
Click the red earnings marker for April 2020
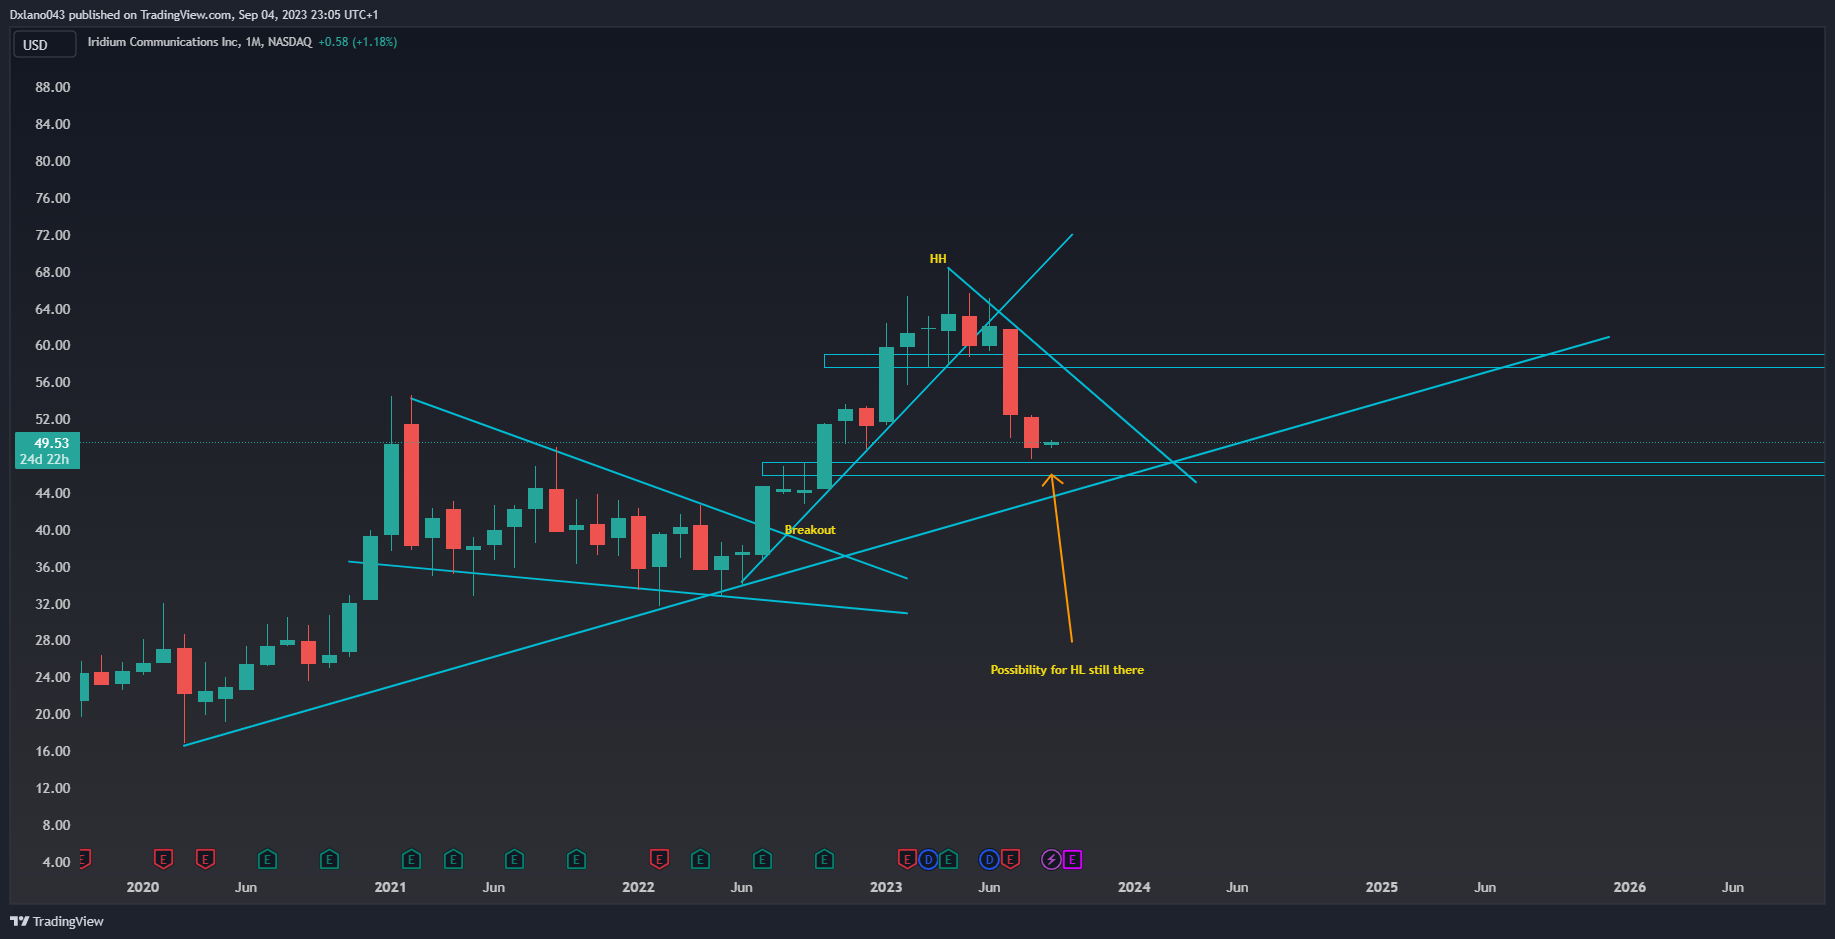(x=205, y=859)
